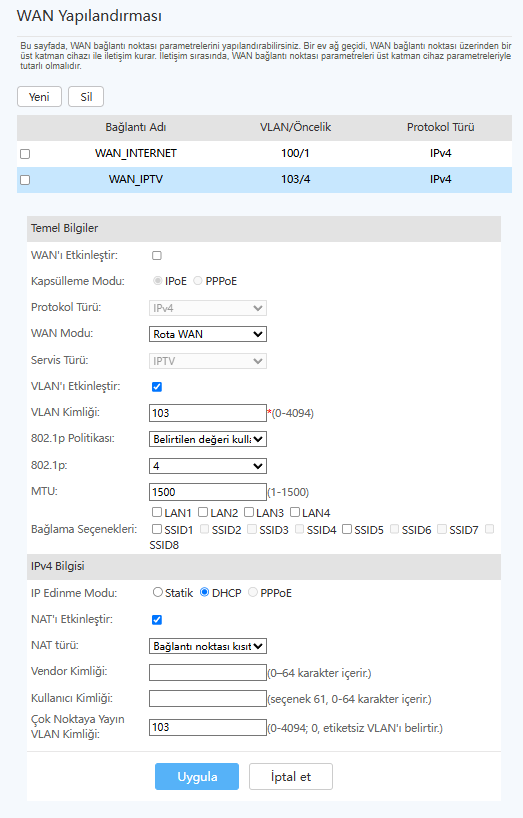Check the SSID2 binding checkbox
This screenshot has height=818, width=523.
[x=204, y=529]
